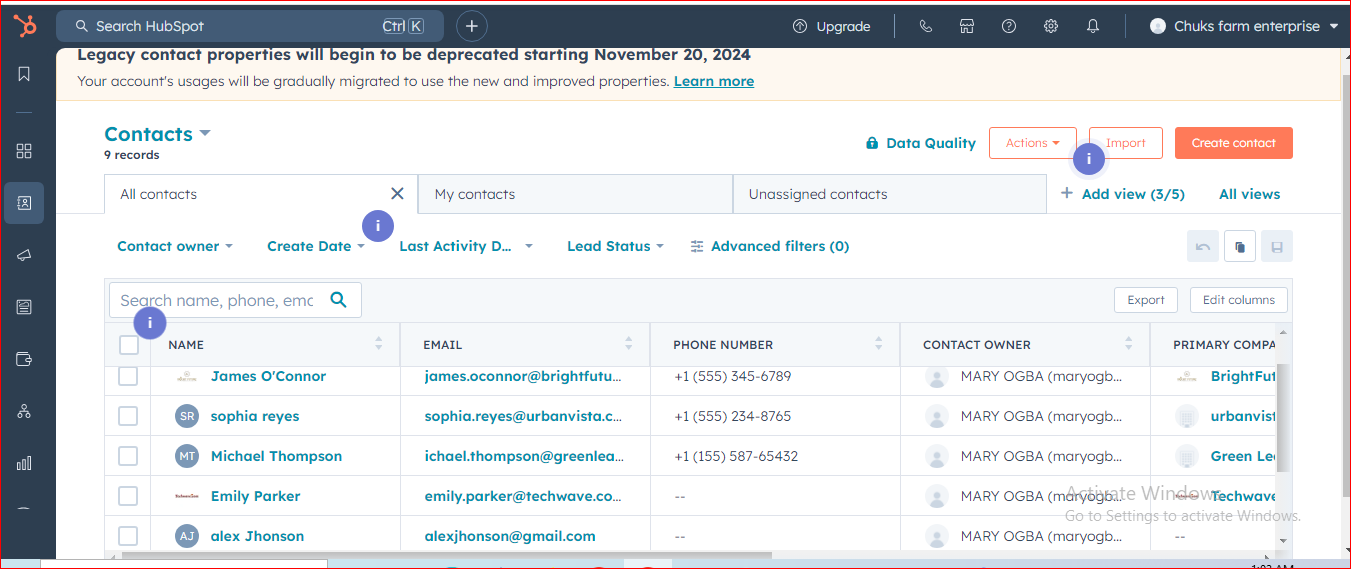1351x569 pixels.
Task: Click Add view (3/5)
Action: [x=1122, y=194]
